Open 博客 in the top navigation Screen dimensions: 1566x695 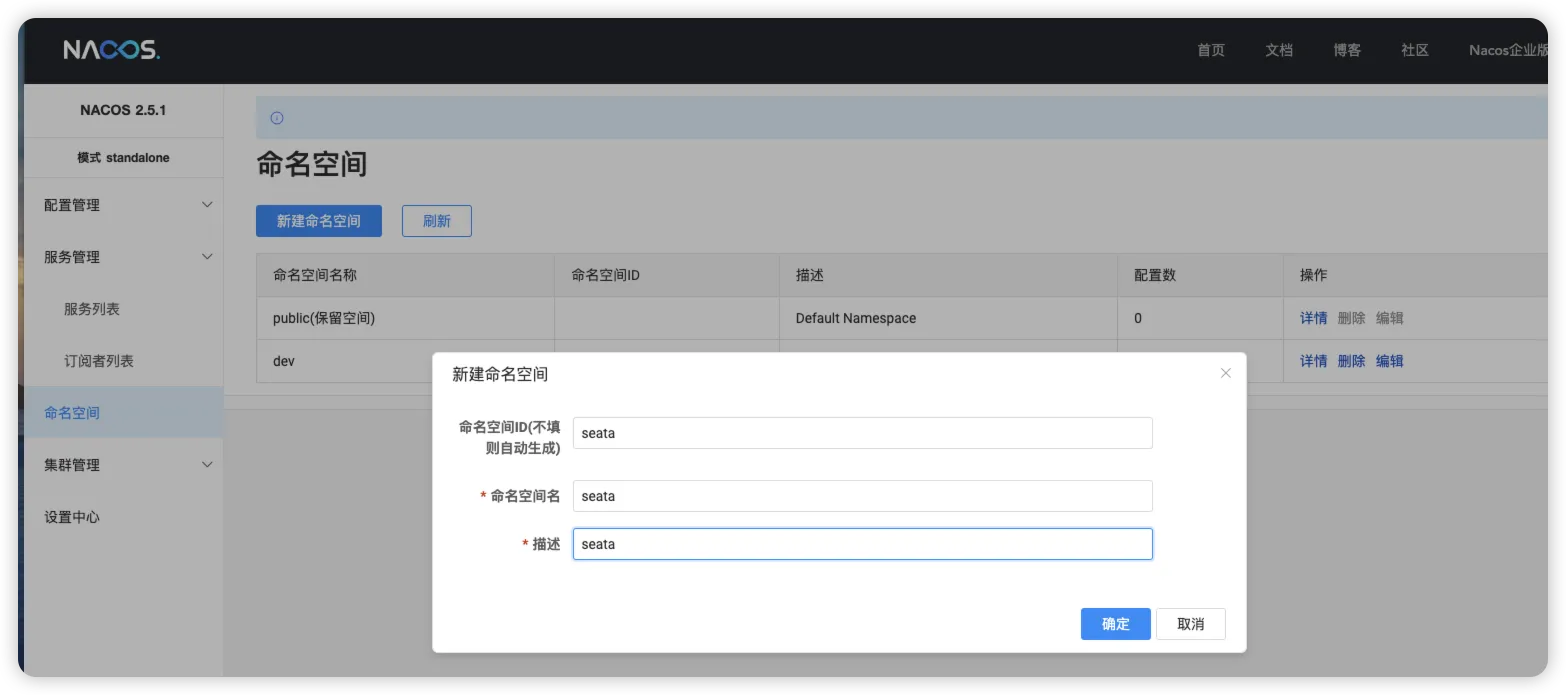pyautogui.click(x=1347, y=50)
